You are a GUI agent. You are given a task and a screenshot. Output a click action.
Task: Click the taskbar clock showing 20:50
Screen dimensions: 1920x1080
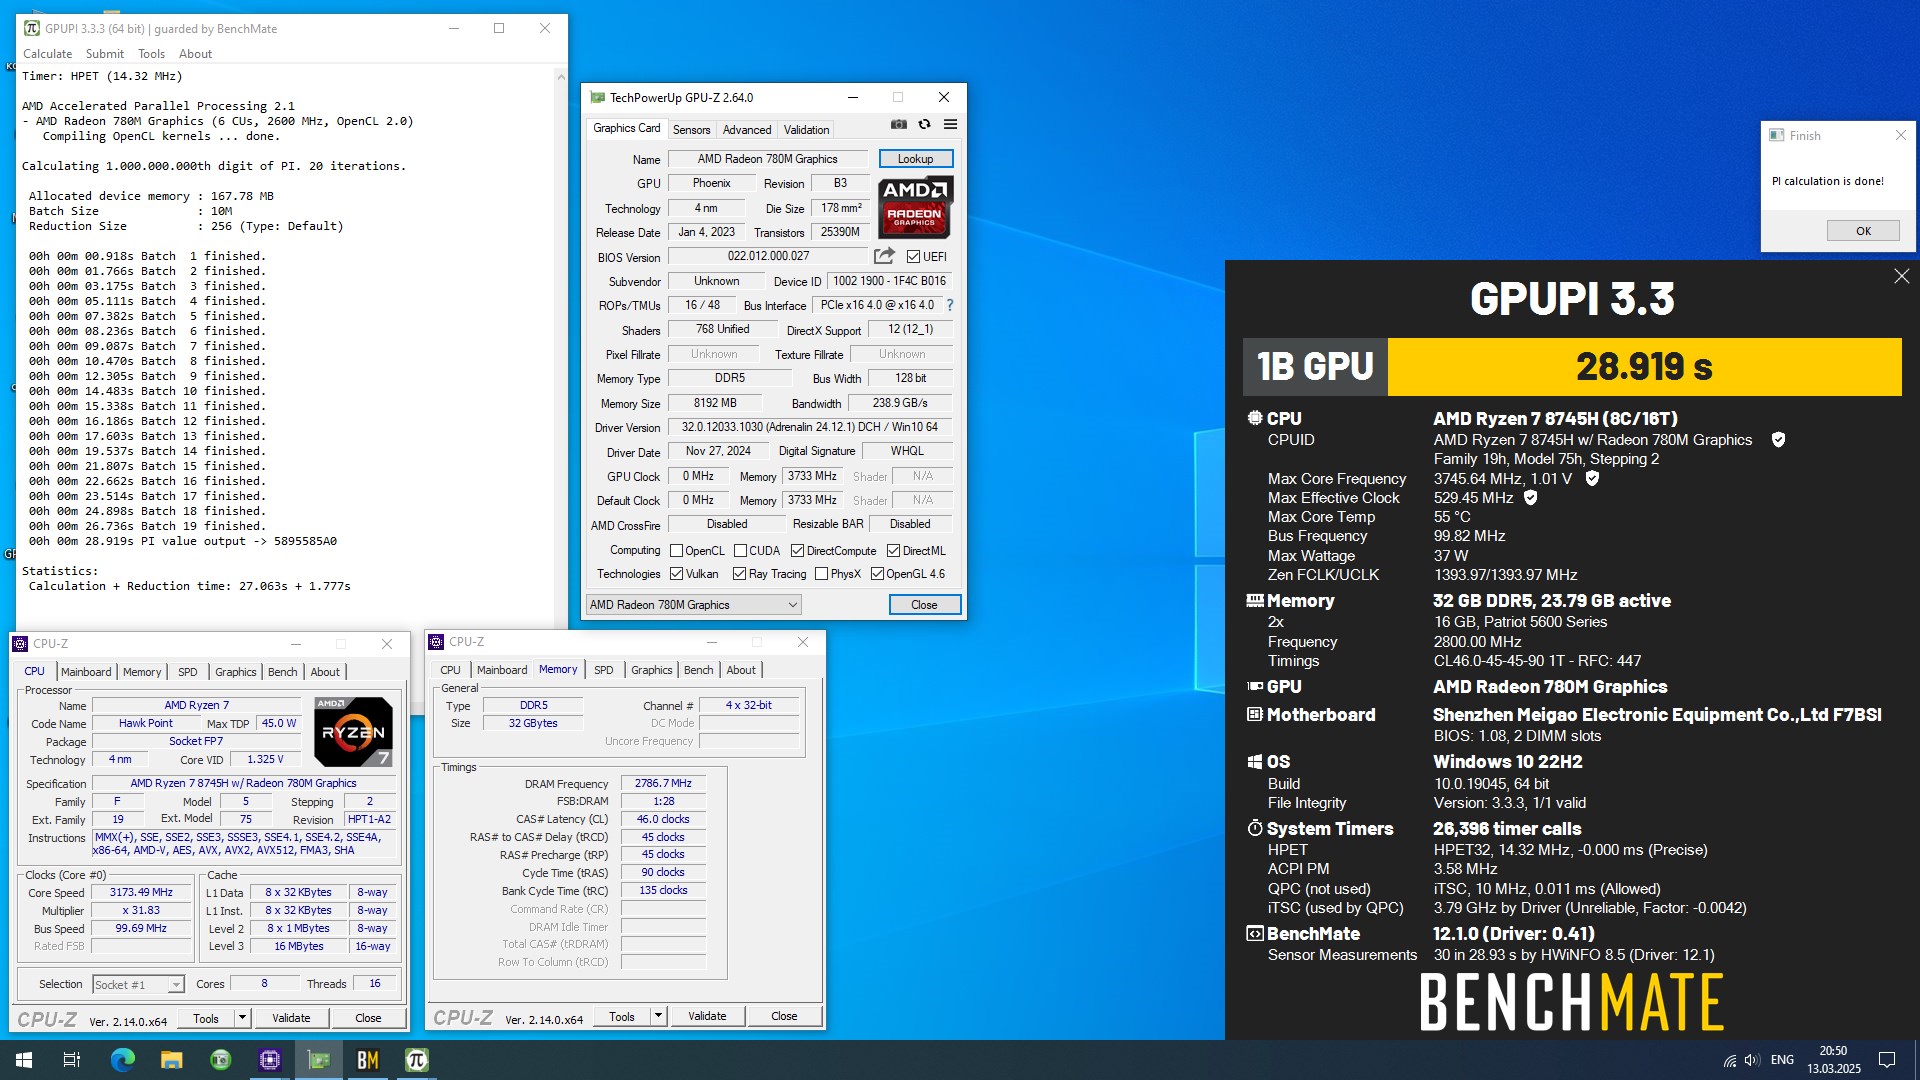(x=1833, y=1060)
